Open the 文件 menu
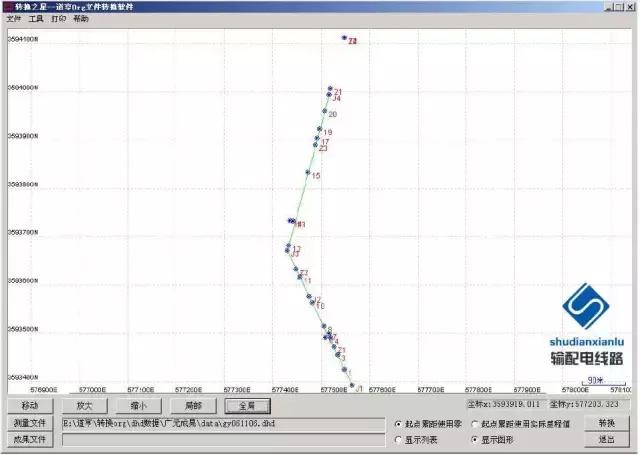Viewport: 640px width, 455px height. coord(13,19)
